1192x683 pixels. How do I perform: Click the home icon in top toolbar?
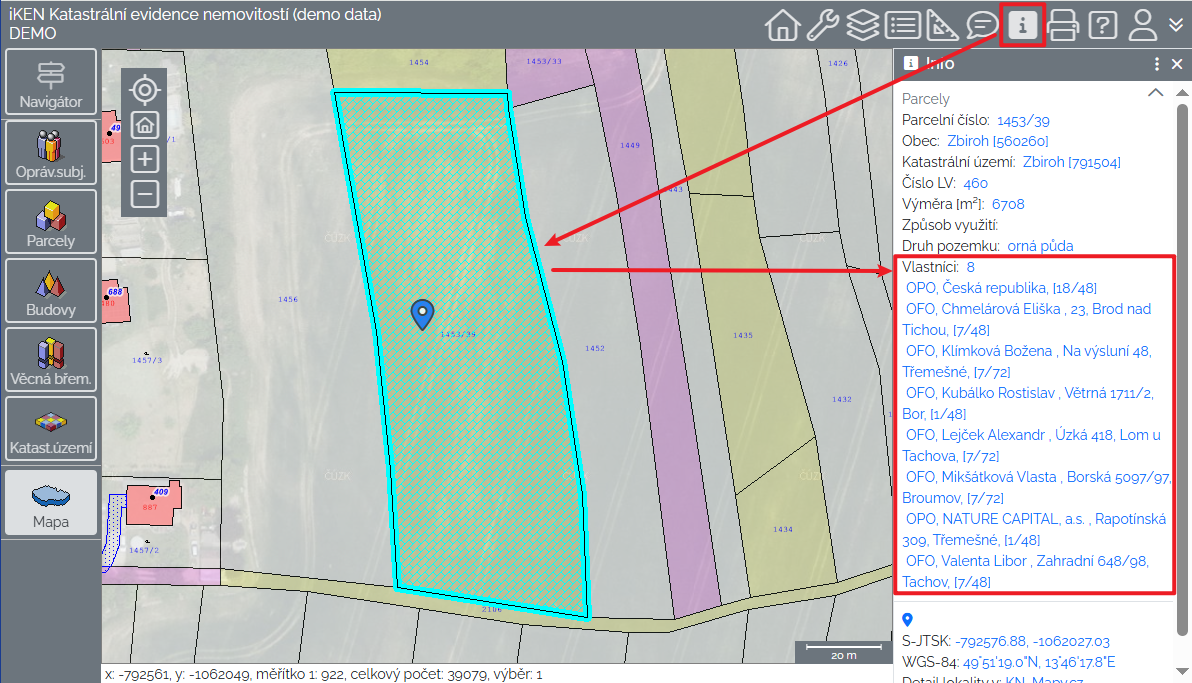point(783,25)
